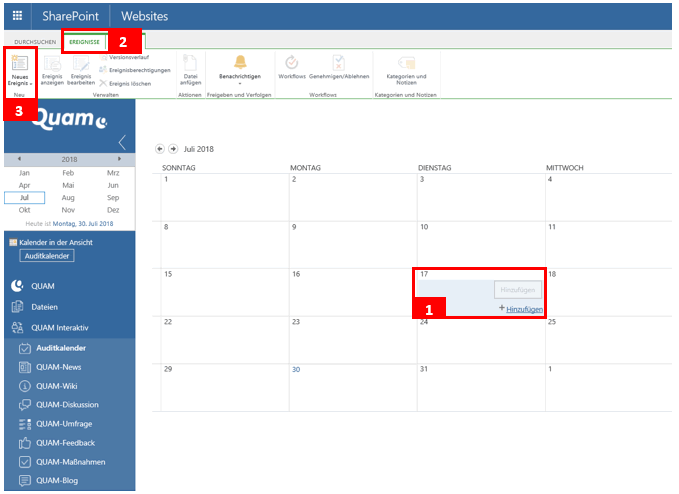Select Nov in the month picker
The height and width of the screenshot is (494, 679).
(x=68, y=210)
